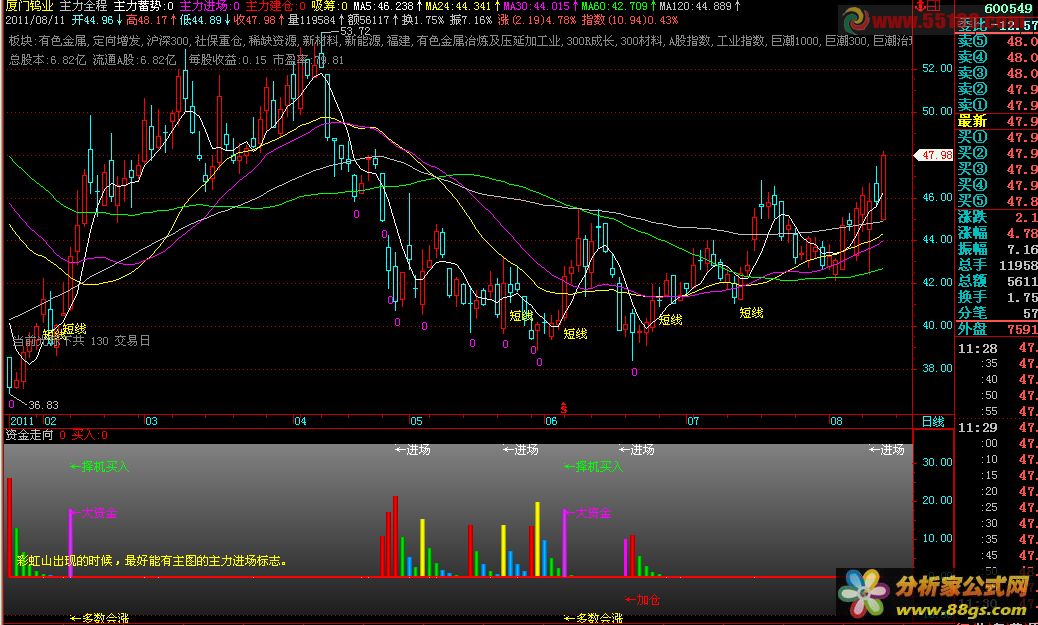Click the 当前选择共 130 交易日 text

(81, 341)
